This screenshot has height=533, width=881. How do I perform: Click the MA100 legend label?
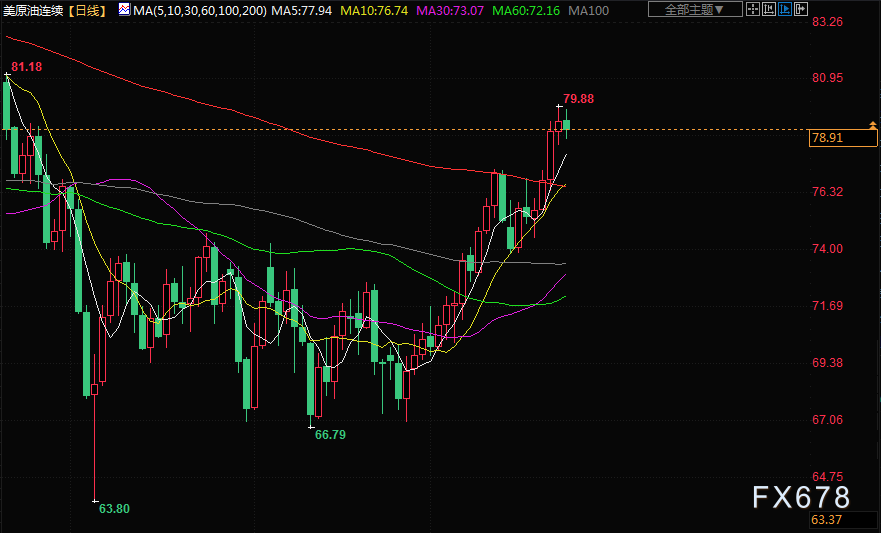[588, 10]
